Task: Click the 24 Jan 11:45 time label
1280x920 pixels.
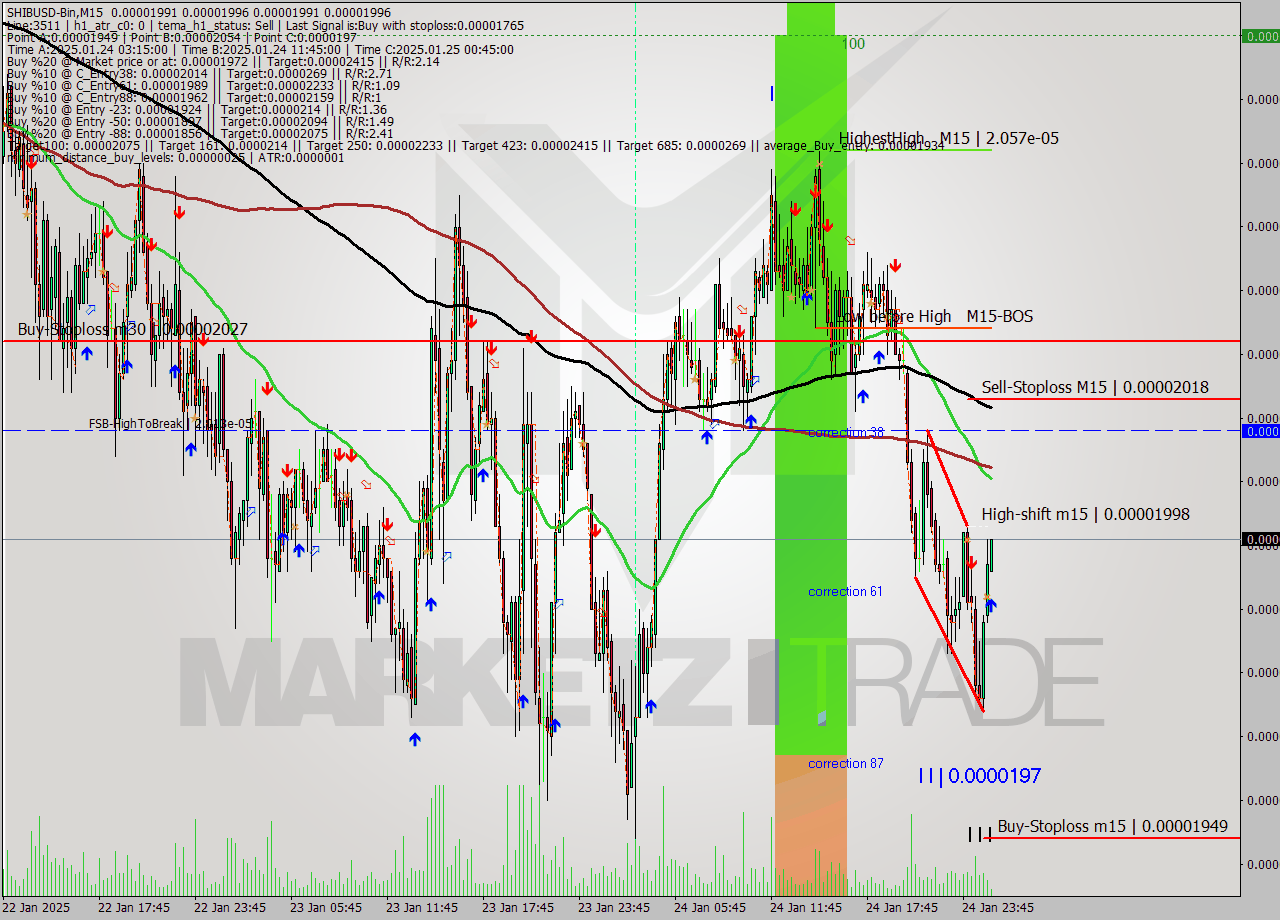Action: click(806, 908)
